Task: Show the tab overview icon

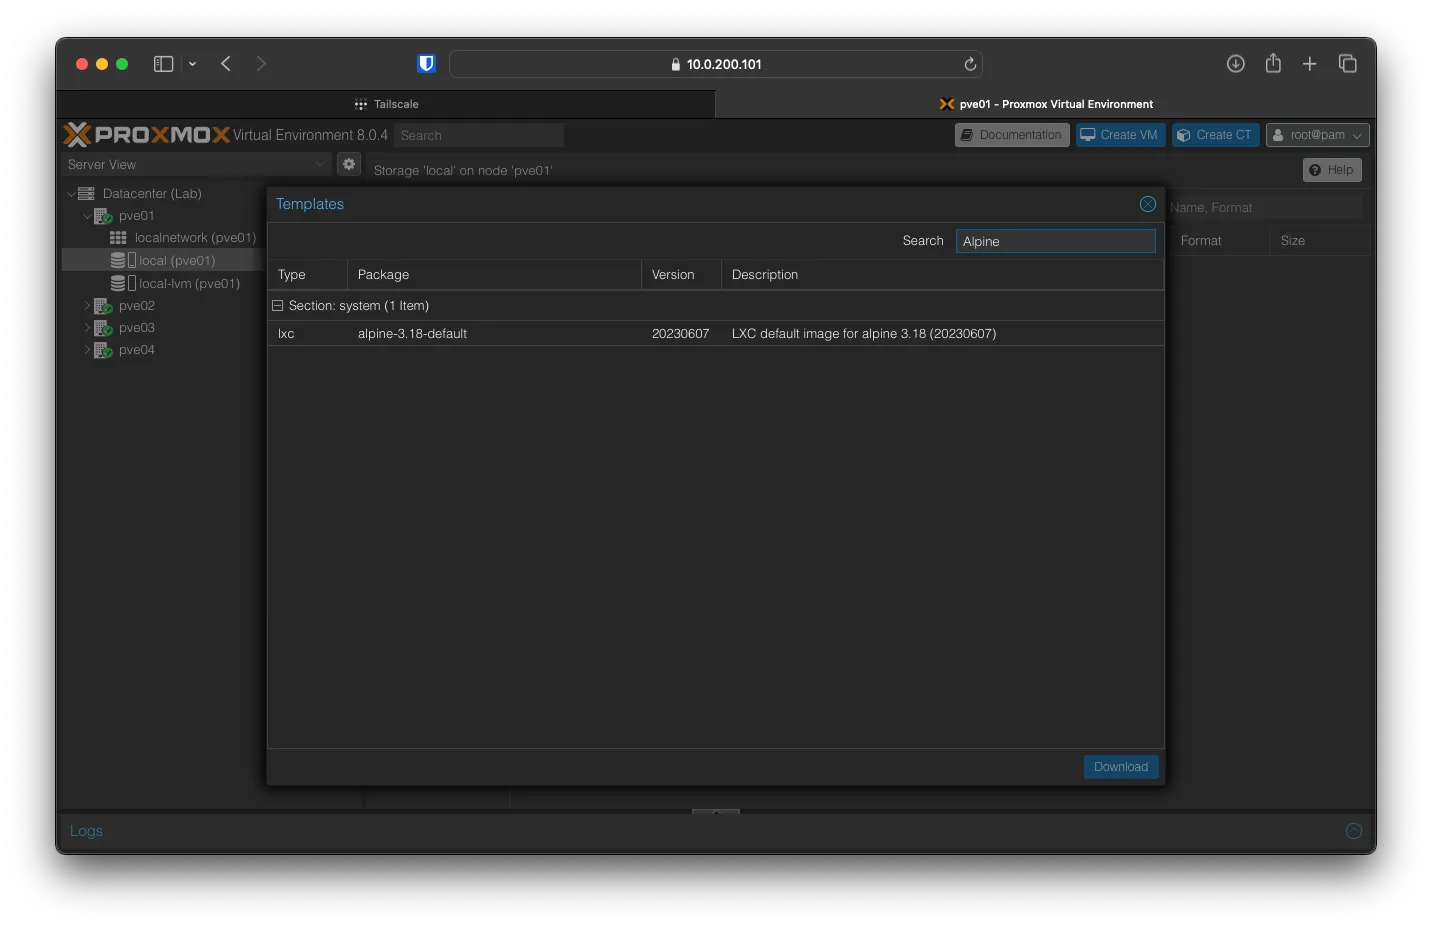Action: click(1348, 64)
